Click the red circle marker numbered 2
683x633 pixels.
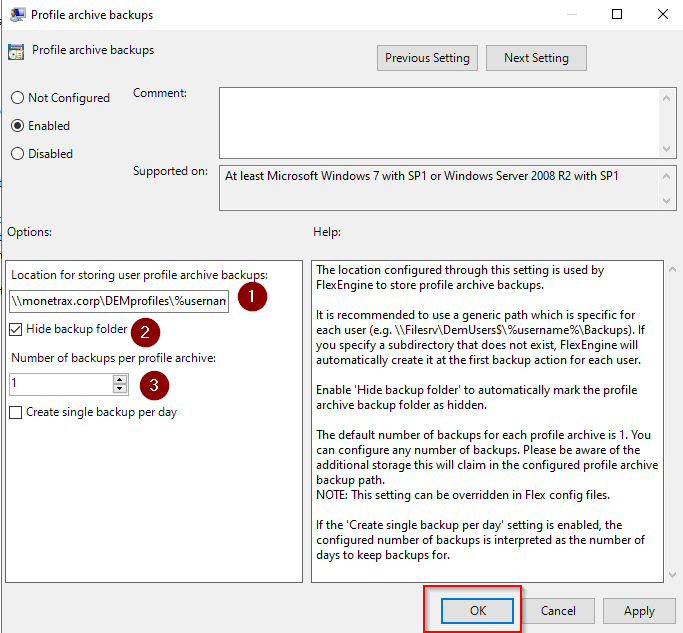pos(145,332)
